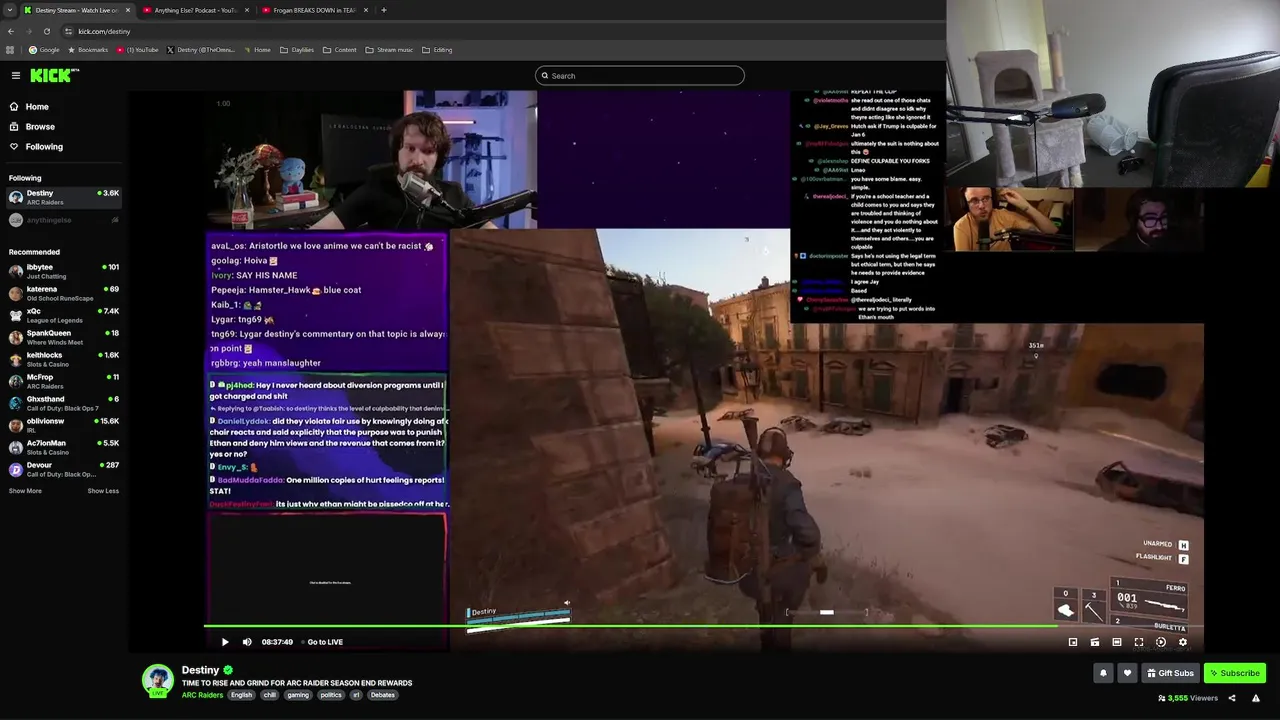Open the Kick hamburger sidebar menu
The height and width of the screenshot is (720, 1280).
pyautogui.click(x=16, y=75)
